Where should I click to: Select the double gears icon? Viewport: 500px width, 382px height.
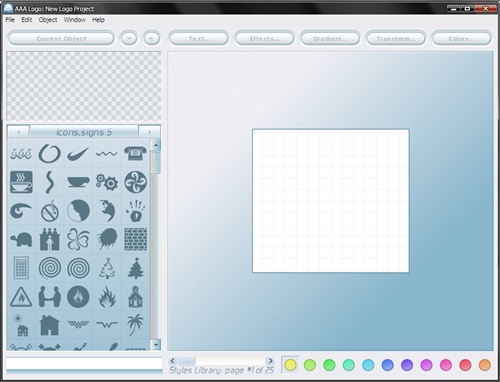pos(107,182)
